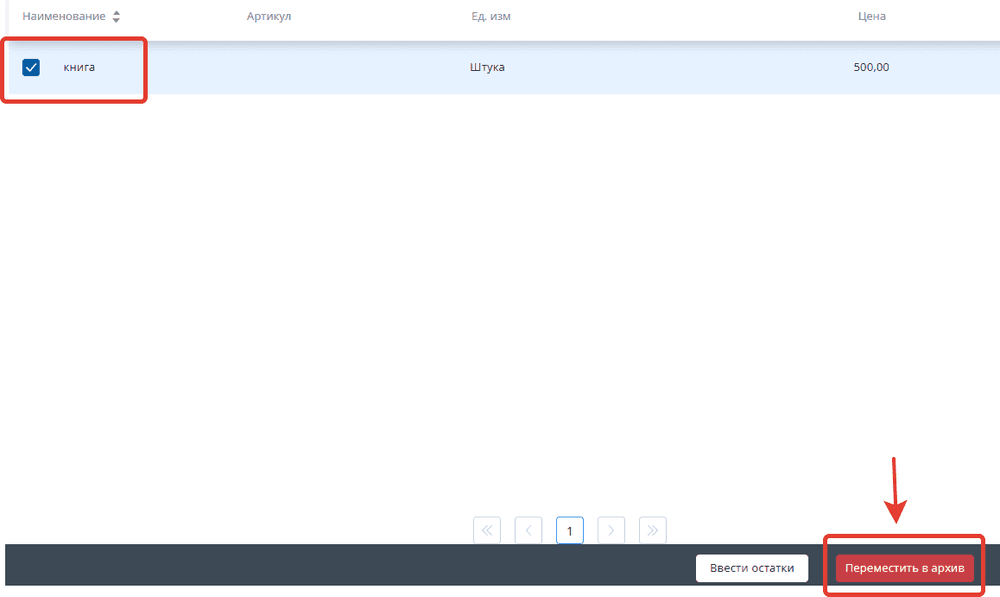
Task: Open the книга item by its name
Action: coord(79,68)
